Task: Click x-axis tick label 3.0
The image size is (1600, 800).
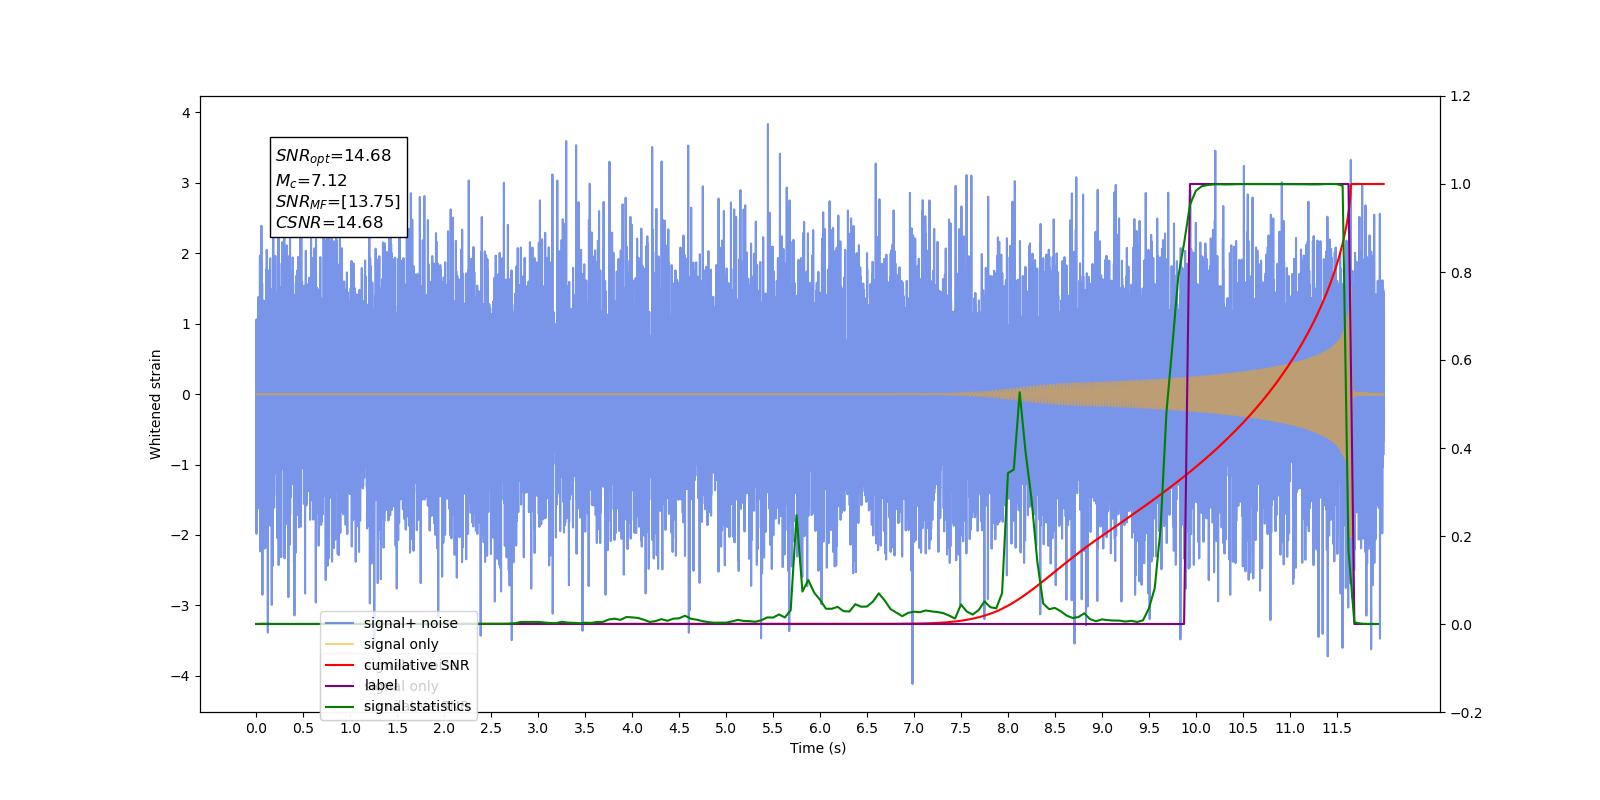Action: [x=538, y=728]
